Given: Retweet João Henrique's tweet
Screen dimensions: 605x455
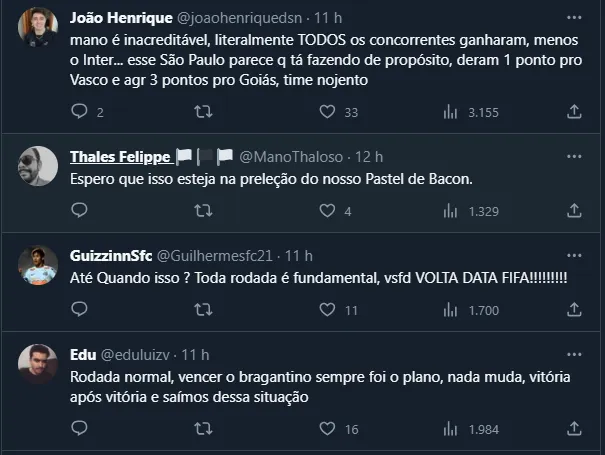Looking at the screenshot, I should [x=201, y=113].
